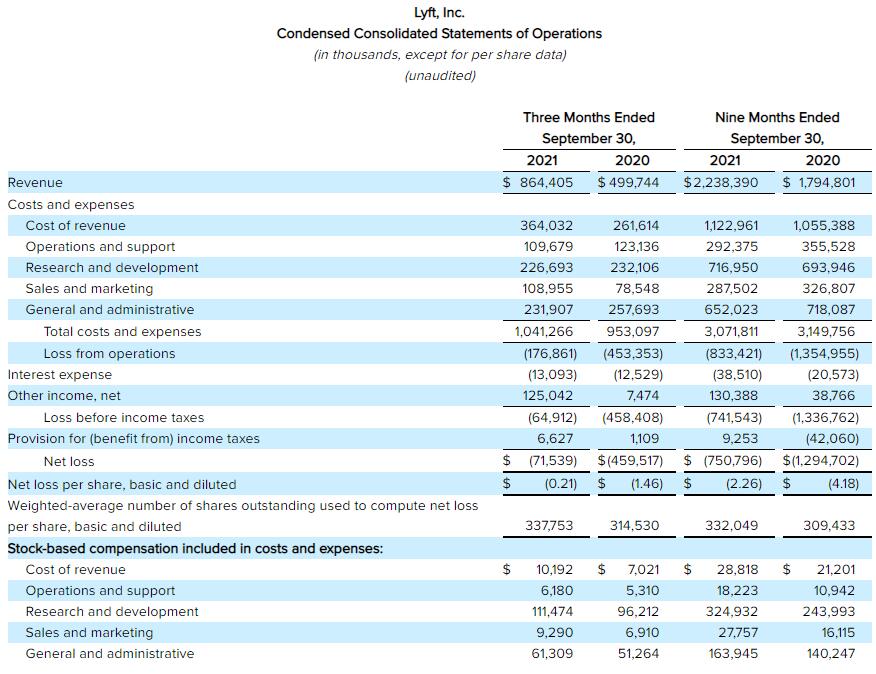
Task: Click the loss from operations value "(1,354,955)"
Action: coord(825,354)
